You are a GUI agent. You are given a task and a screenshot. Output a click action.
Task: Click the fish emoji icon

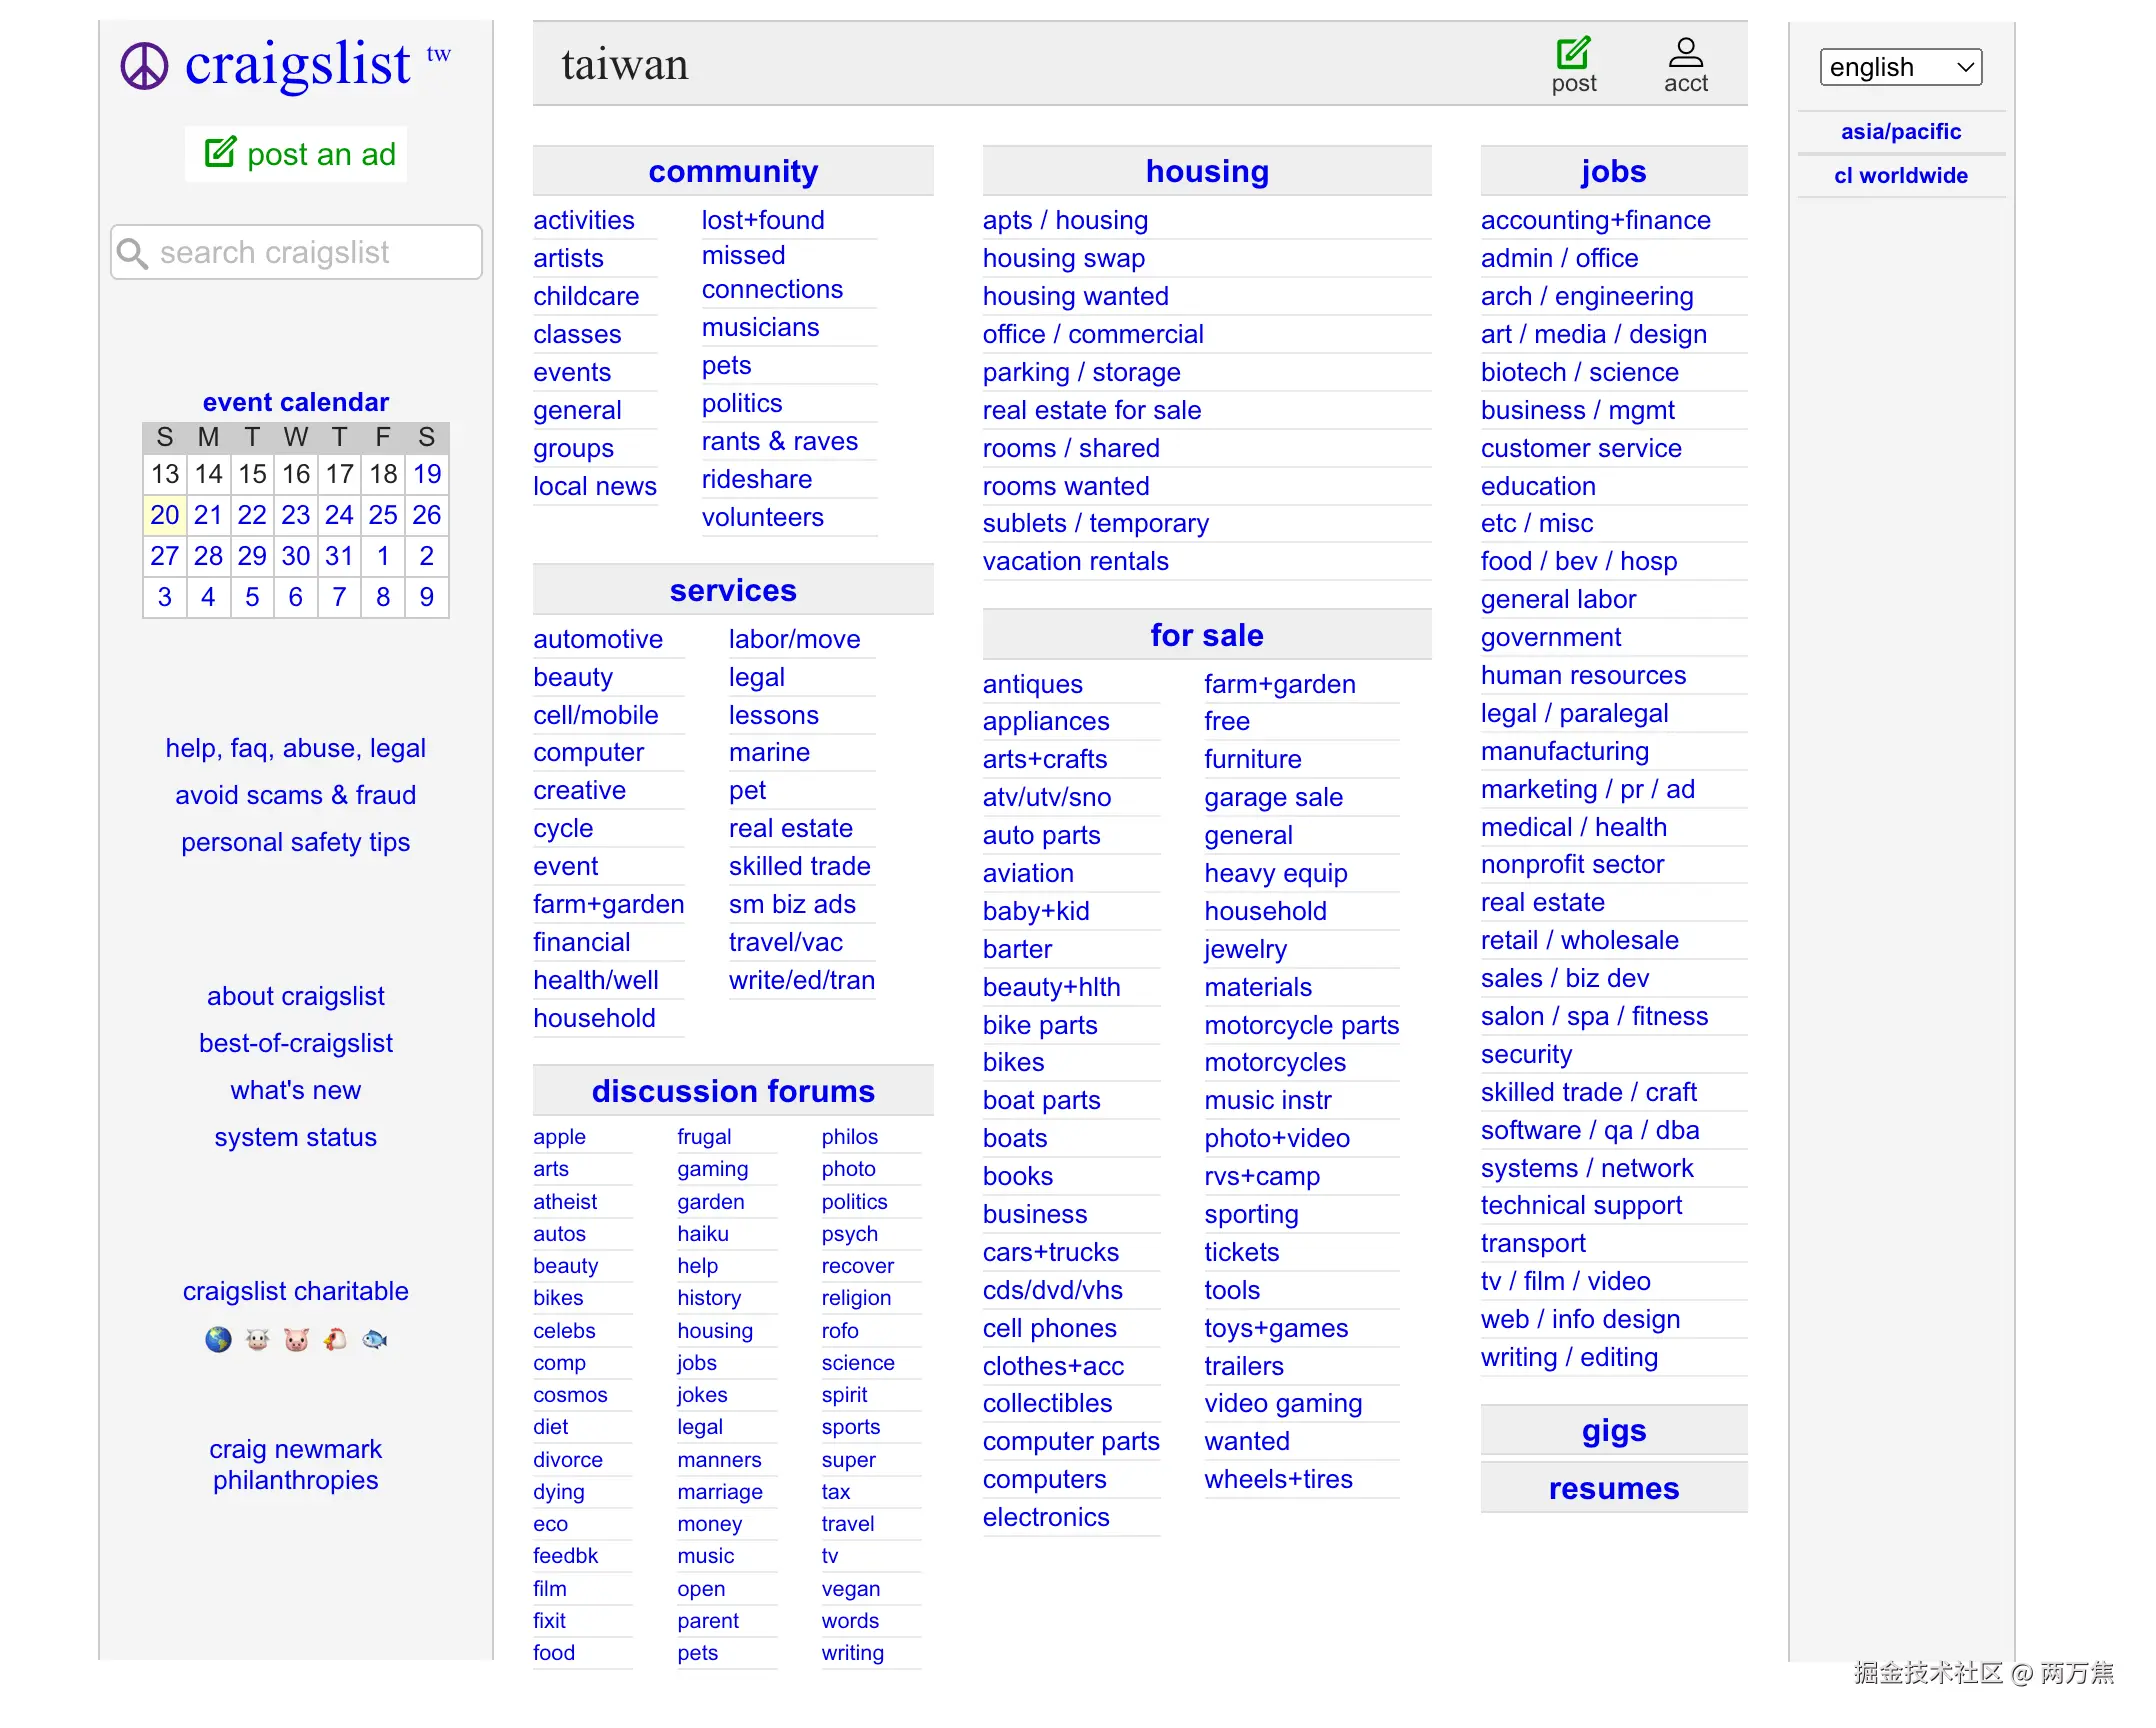(x=374, y=1339)
